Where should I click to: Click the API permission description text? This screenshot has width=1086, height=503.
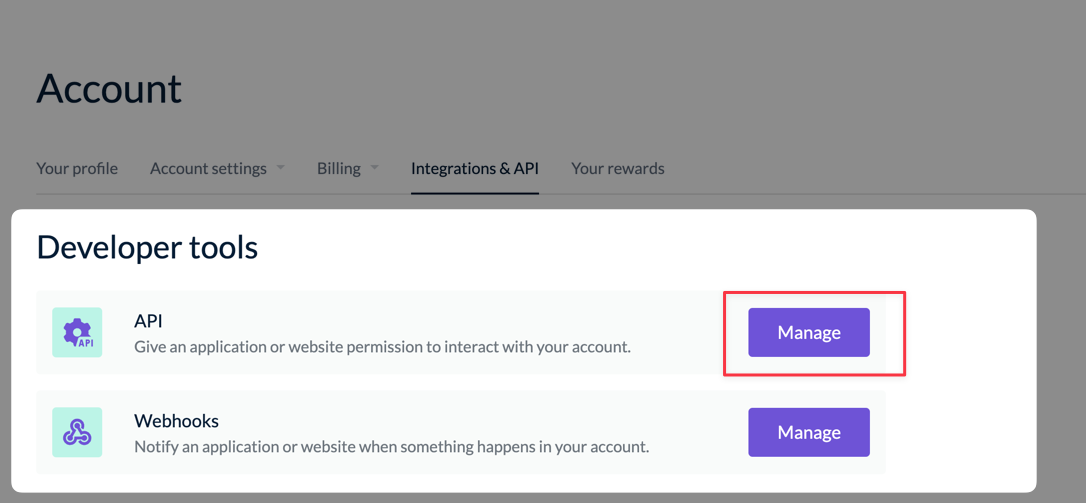[x=382, y=347]
